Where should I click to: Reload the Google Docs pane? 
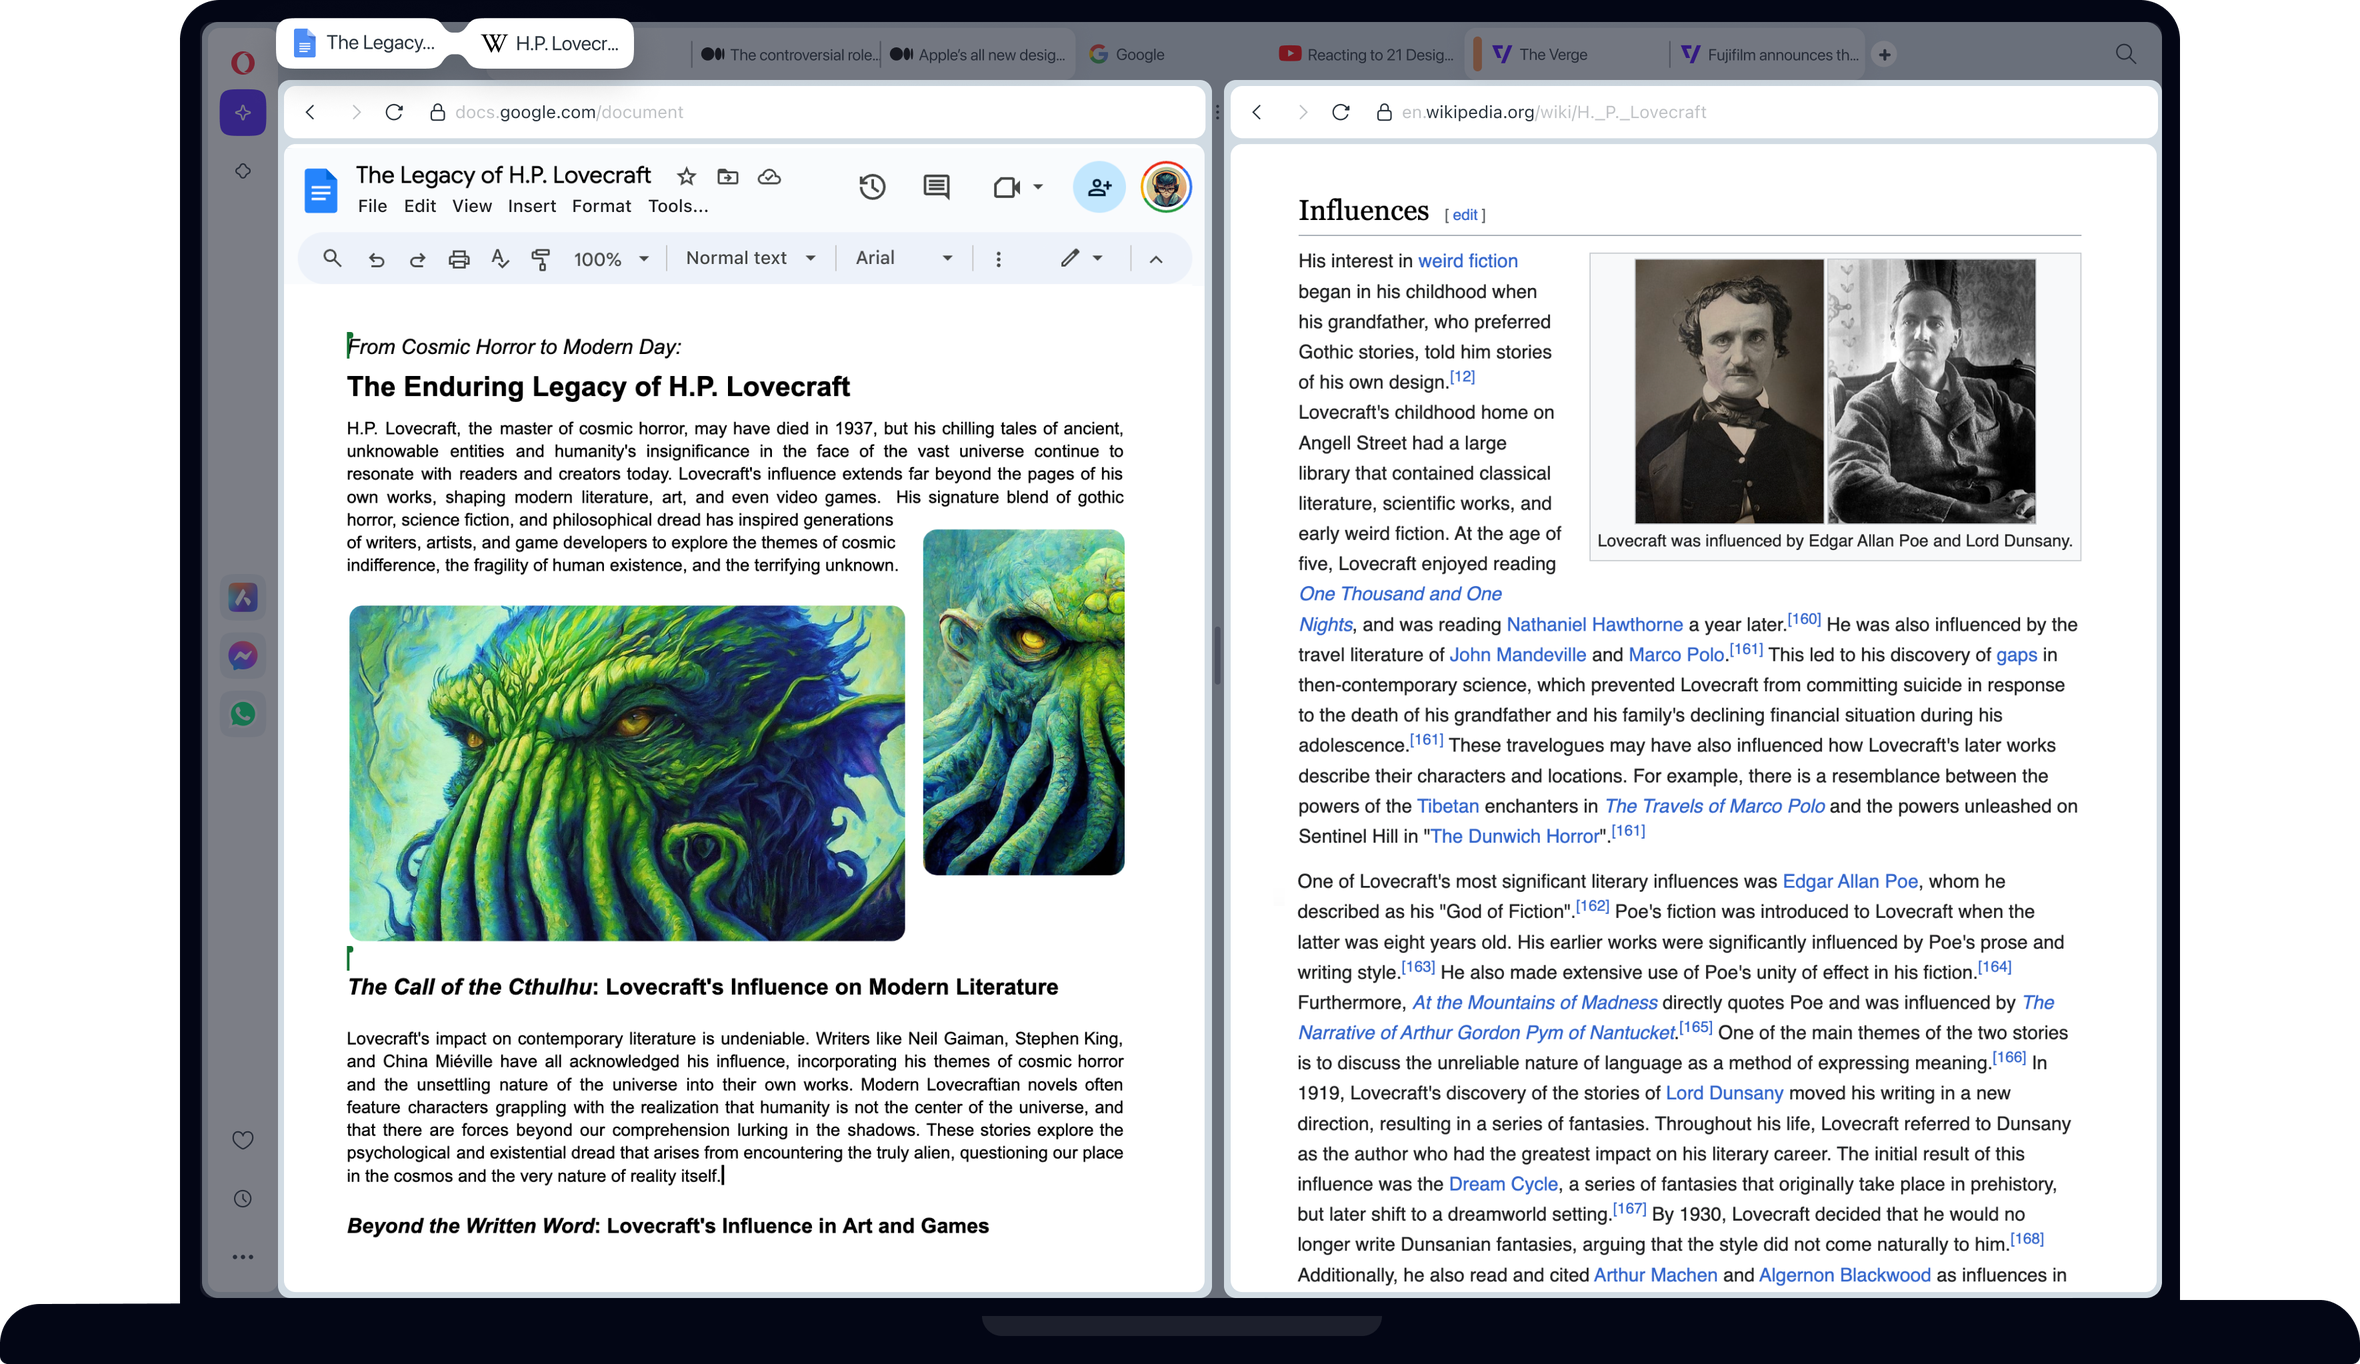click(395, 112)
